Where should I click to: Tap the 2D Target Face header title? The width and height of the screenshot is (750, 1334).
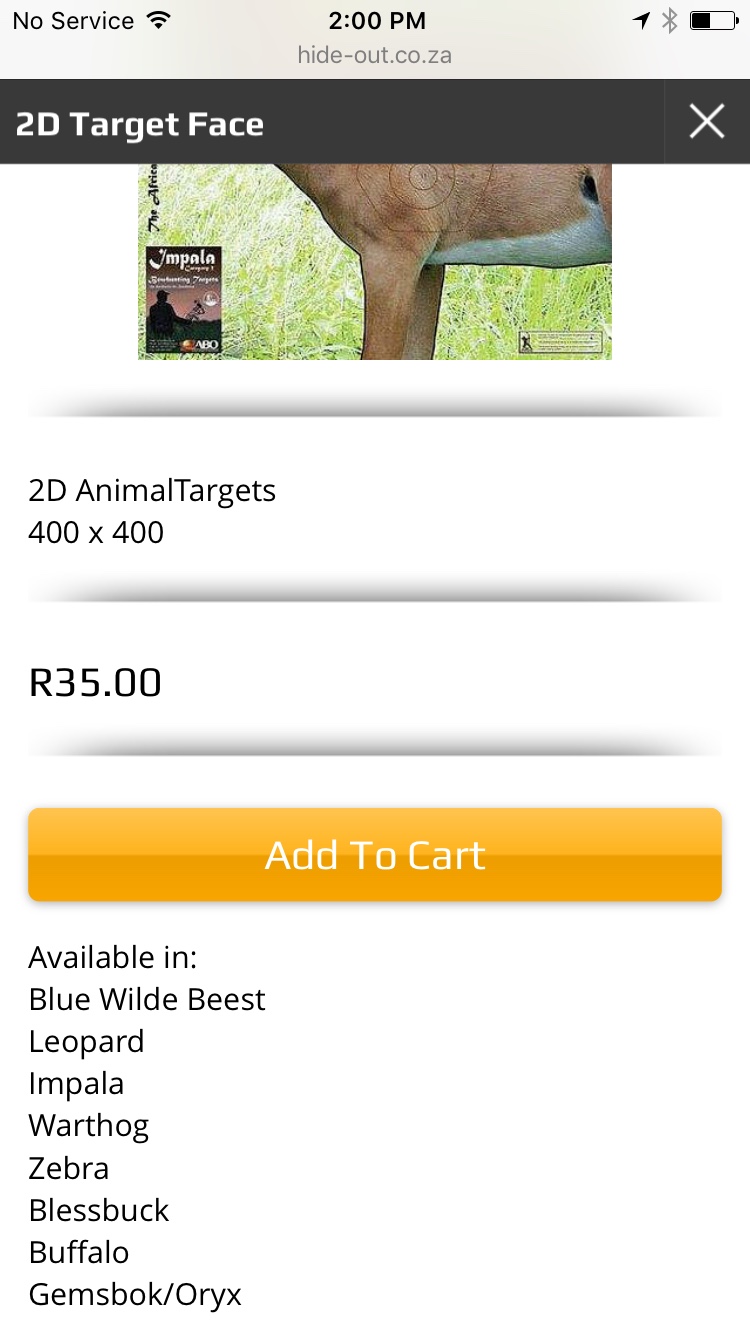pos(140,124)
